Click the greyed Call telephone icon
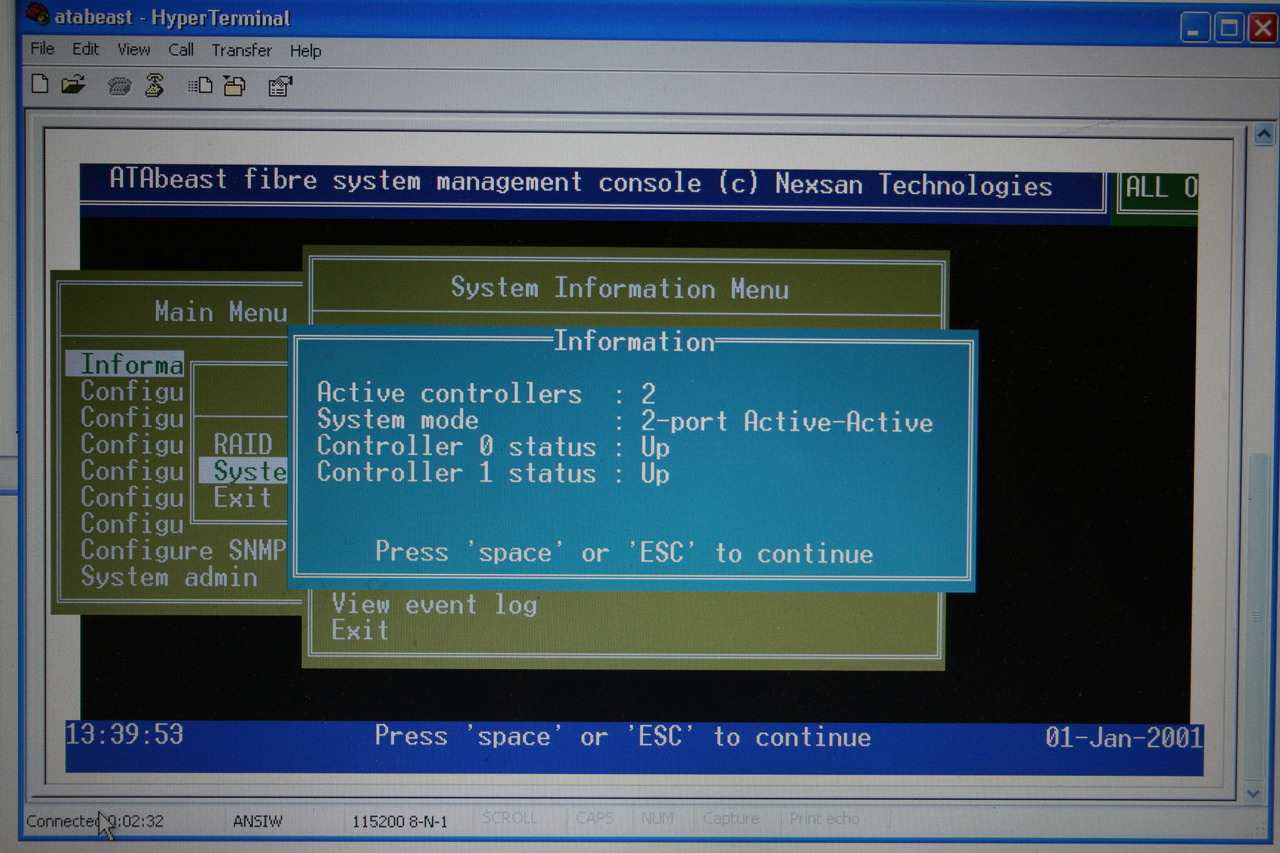The width and height of the screenshot is (1280, 853). (x=120, y=86)
